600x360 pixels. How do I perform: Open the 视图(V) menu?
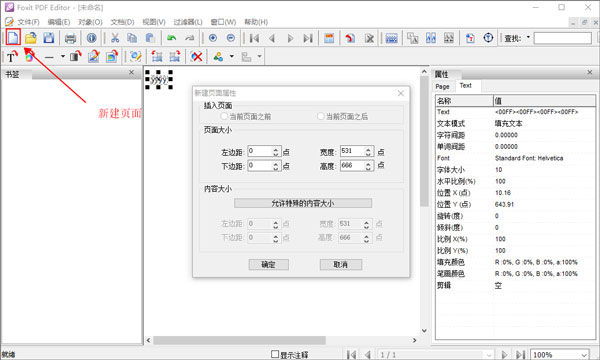[x=154, y=22]
